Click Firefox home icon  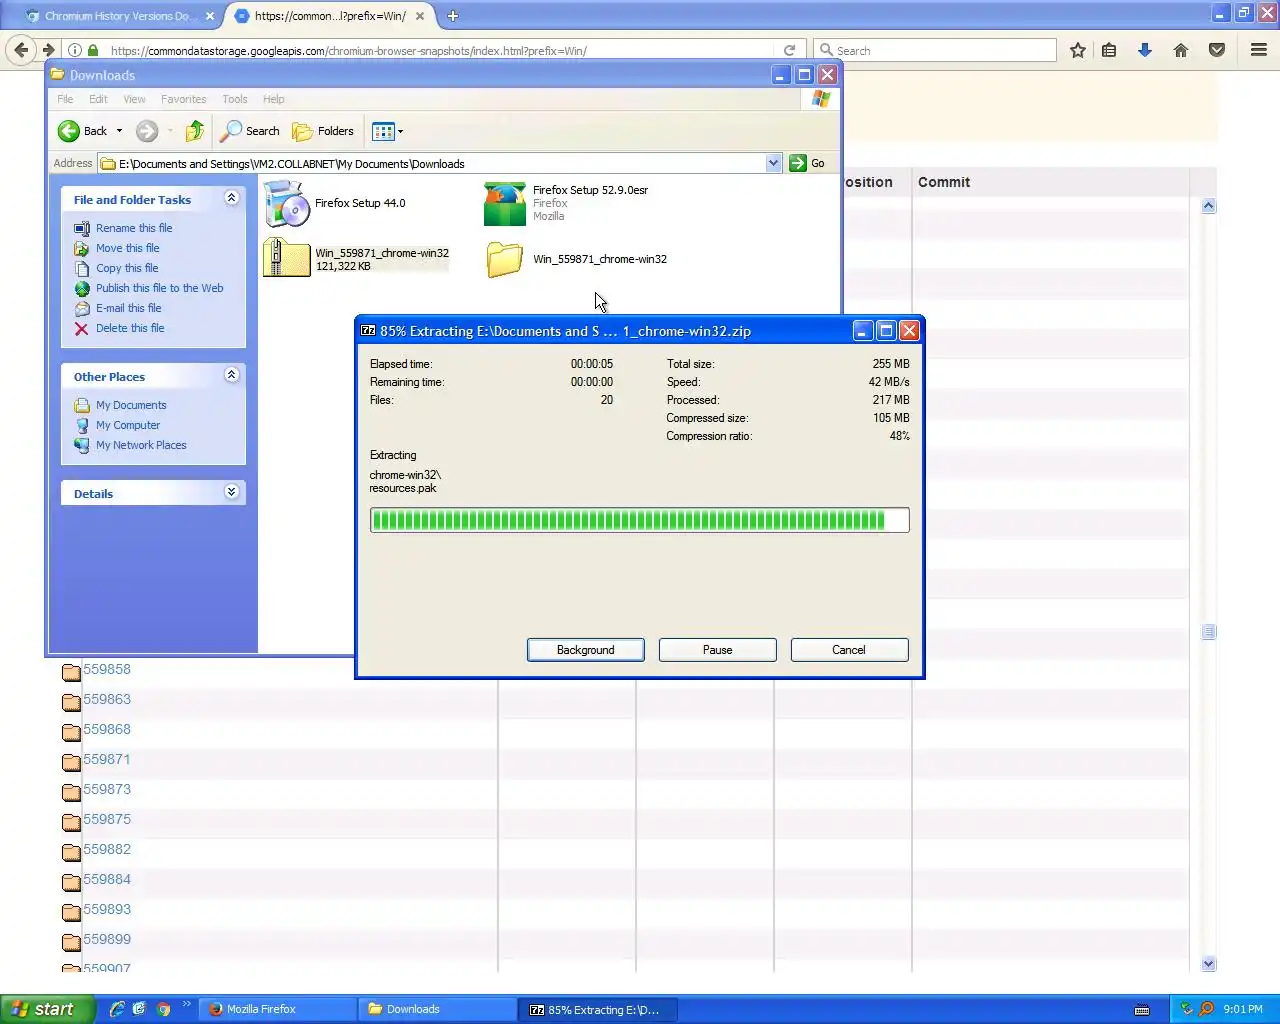(1181, 50)
